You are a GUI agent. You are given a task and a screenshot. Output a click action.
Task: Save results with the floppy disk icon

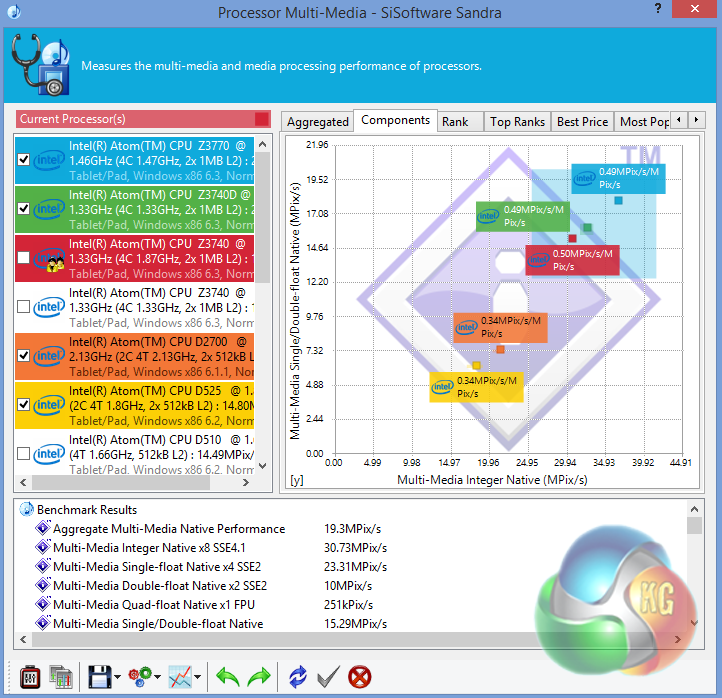click(x=99, y=677)
